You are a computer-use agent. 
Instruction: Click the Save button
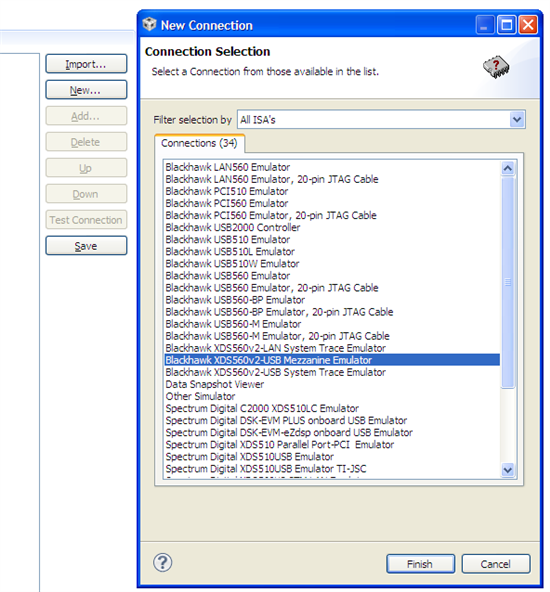(x=86, y=246)
